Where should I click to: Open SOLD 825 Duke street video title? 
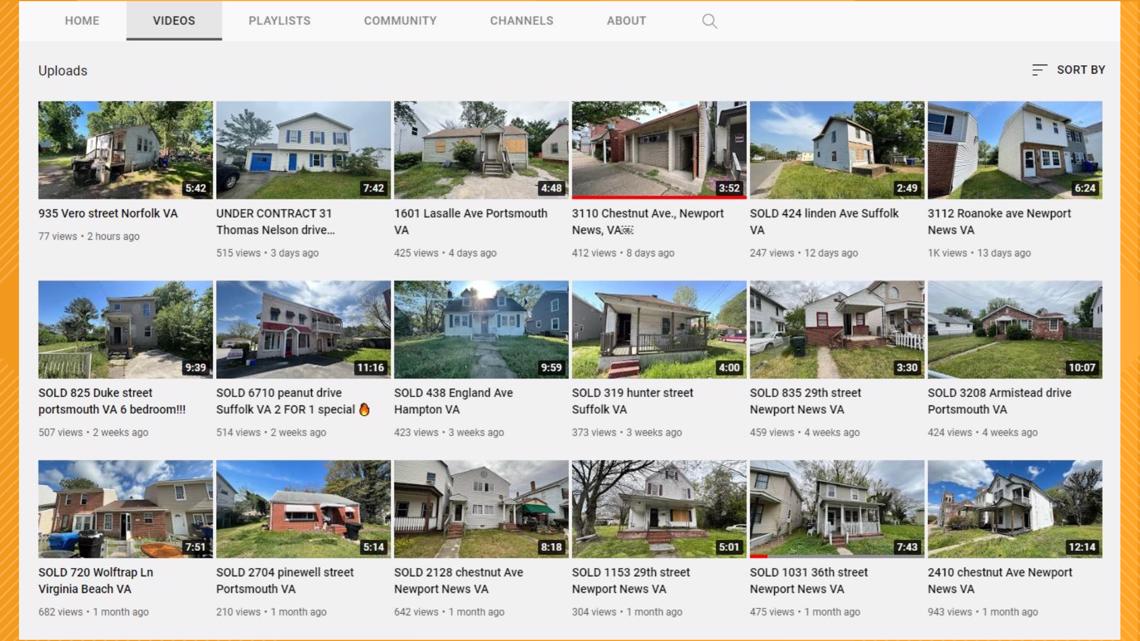coord(112,401)
